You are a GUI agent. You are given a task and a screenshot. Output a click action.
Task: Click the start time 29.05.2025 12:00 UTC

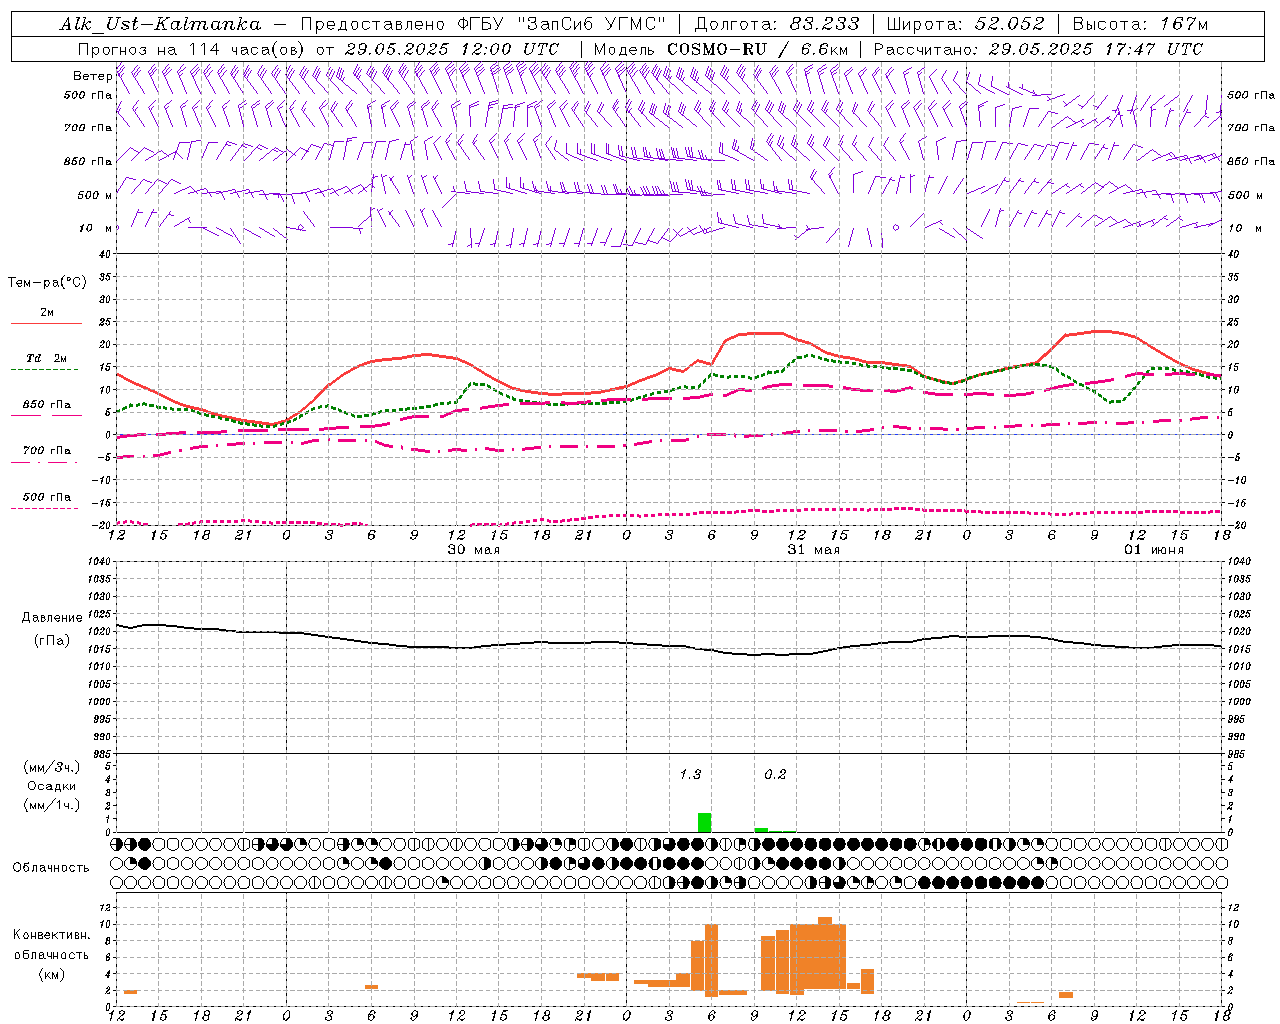[x=452, y=49]
